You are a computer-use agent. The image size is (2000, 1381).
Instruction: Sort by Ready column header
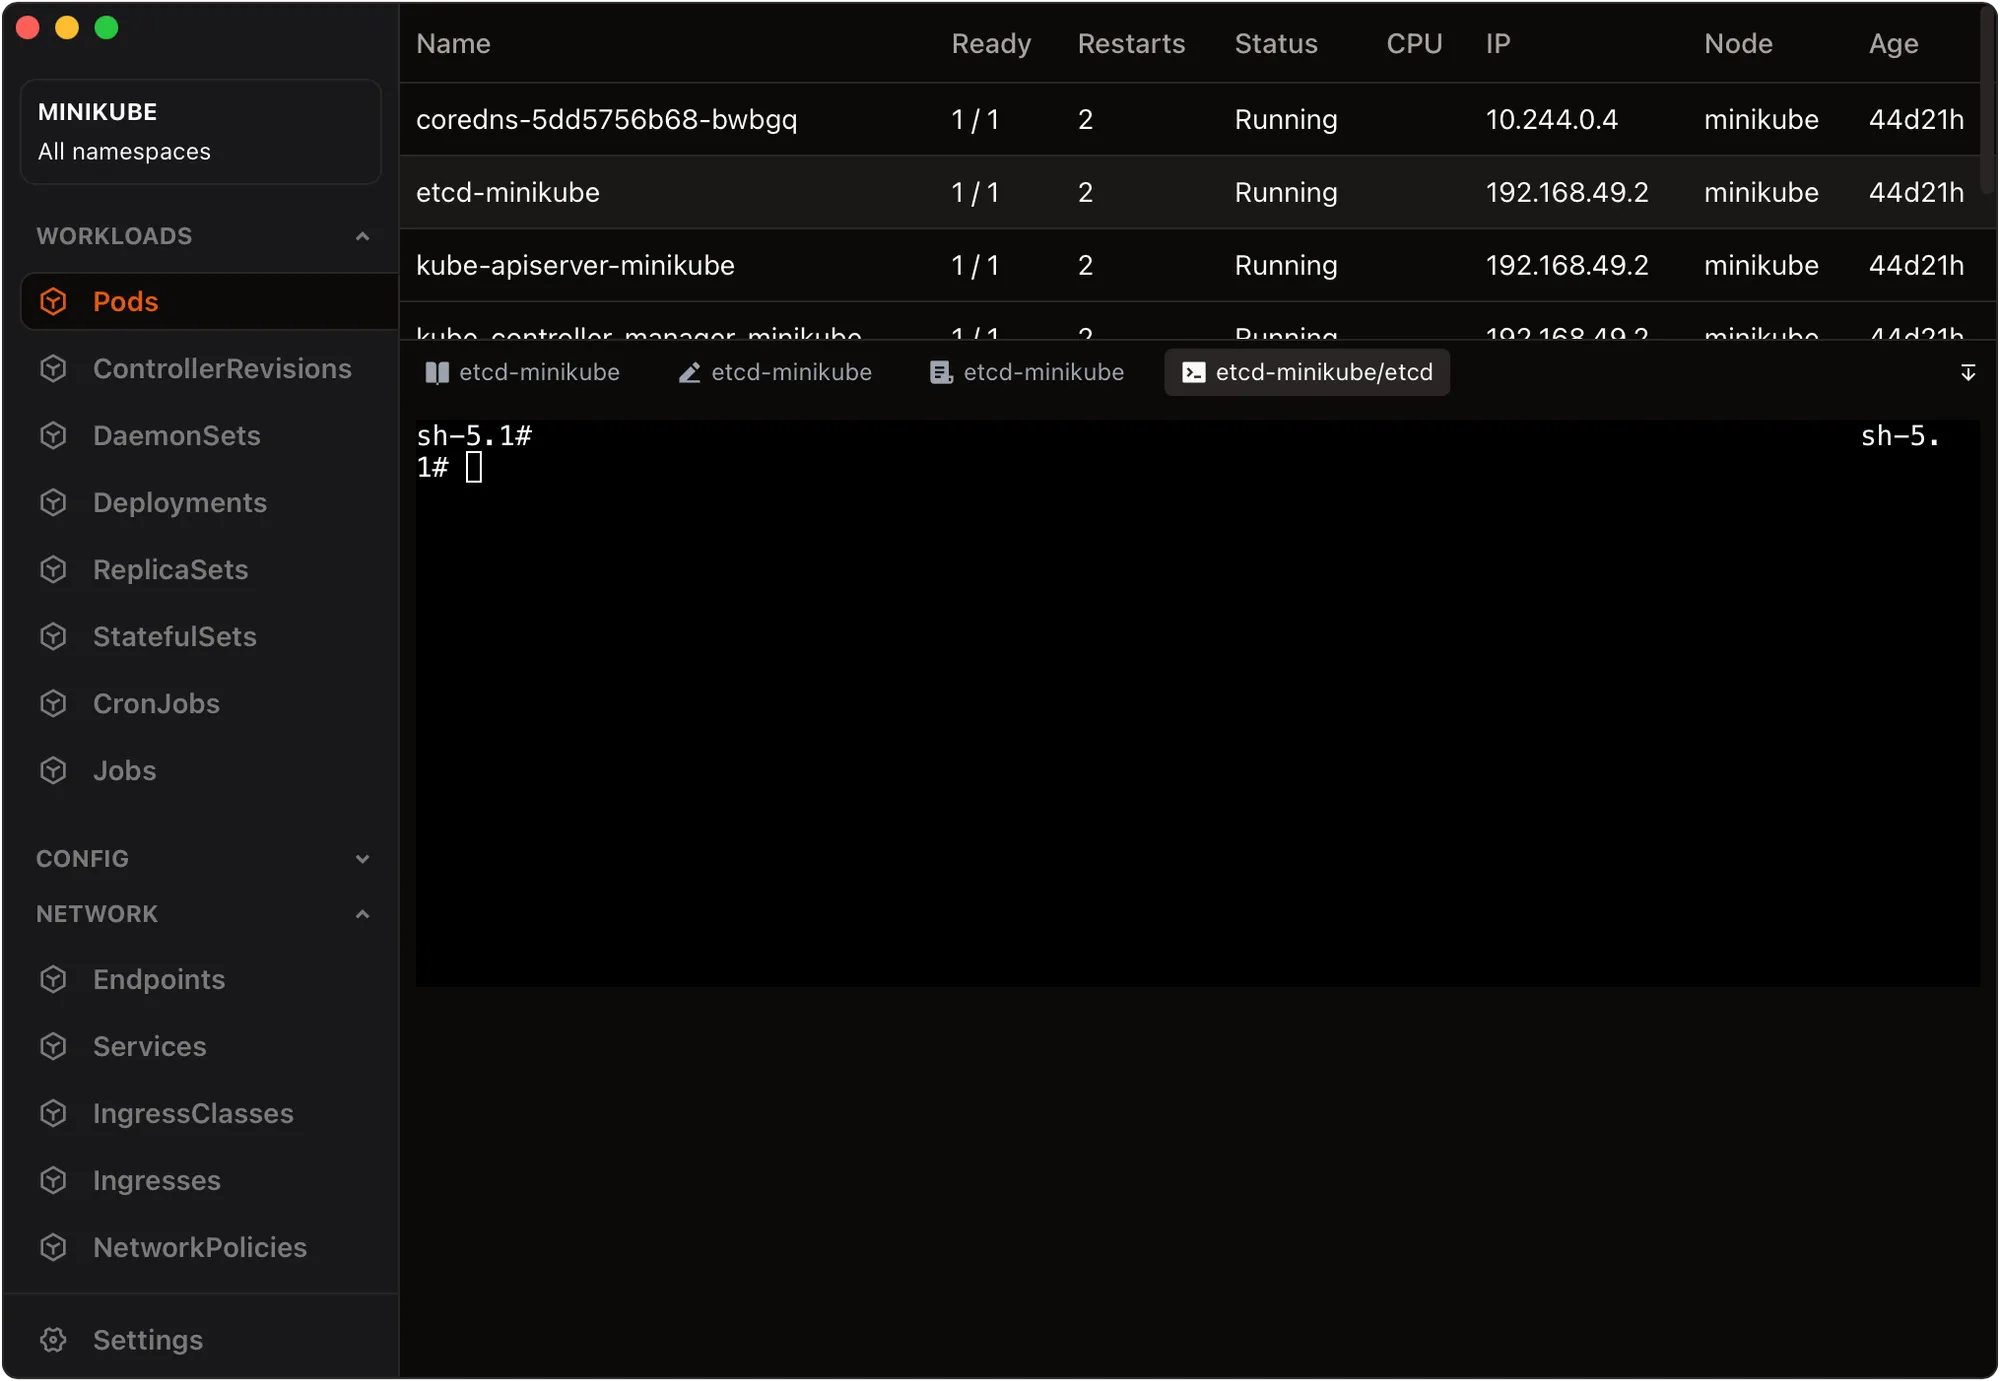point(990,43)
